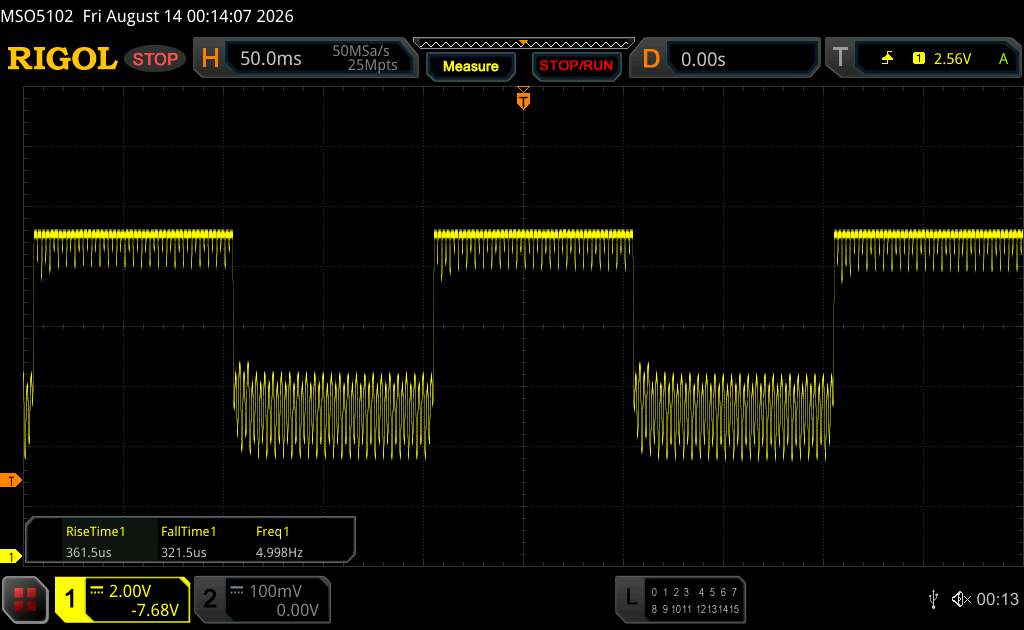Screen dimensions: 1024x630
Task: Open the red grid function menu icon
Action: (x=25, y=599)
